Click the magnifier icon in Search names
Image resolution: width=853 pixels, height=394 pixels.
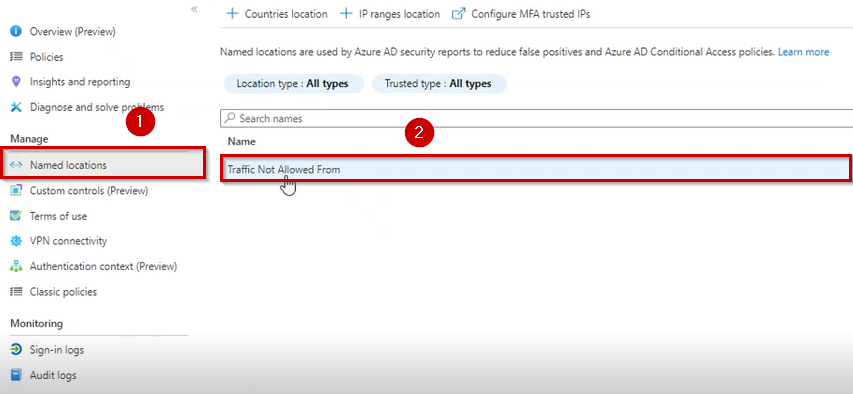pos(231,118)
